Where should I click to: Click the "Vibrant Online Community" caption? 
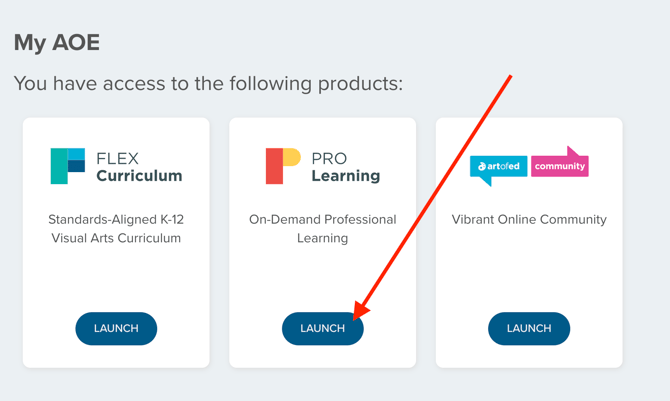pyautogui.click(x=529, y=219)
